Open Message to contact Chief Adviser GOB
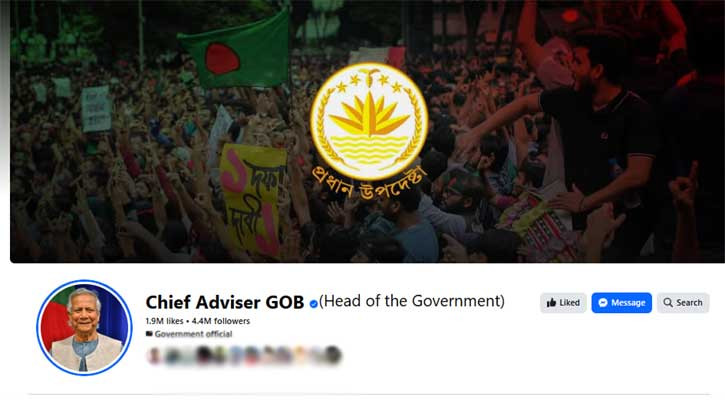725x400 pixels. point(621,303)
